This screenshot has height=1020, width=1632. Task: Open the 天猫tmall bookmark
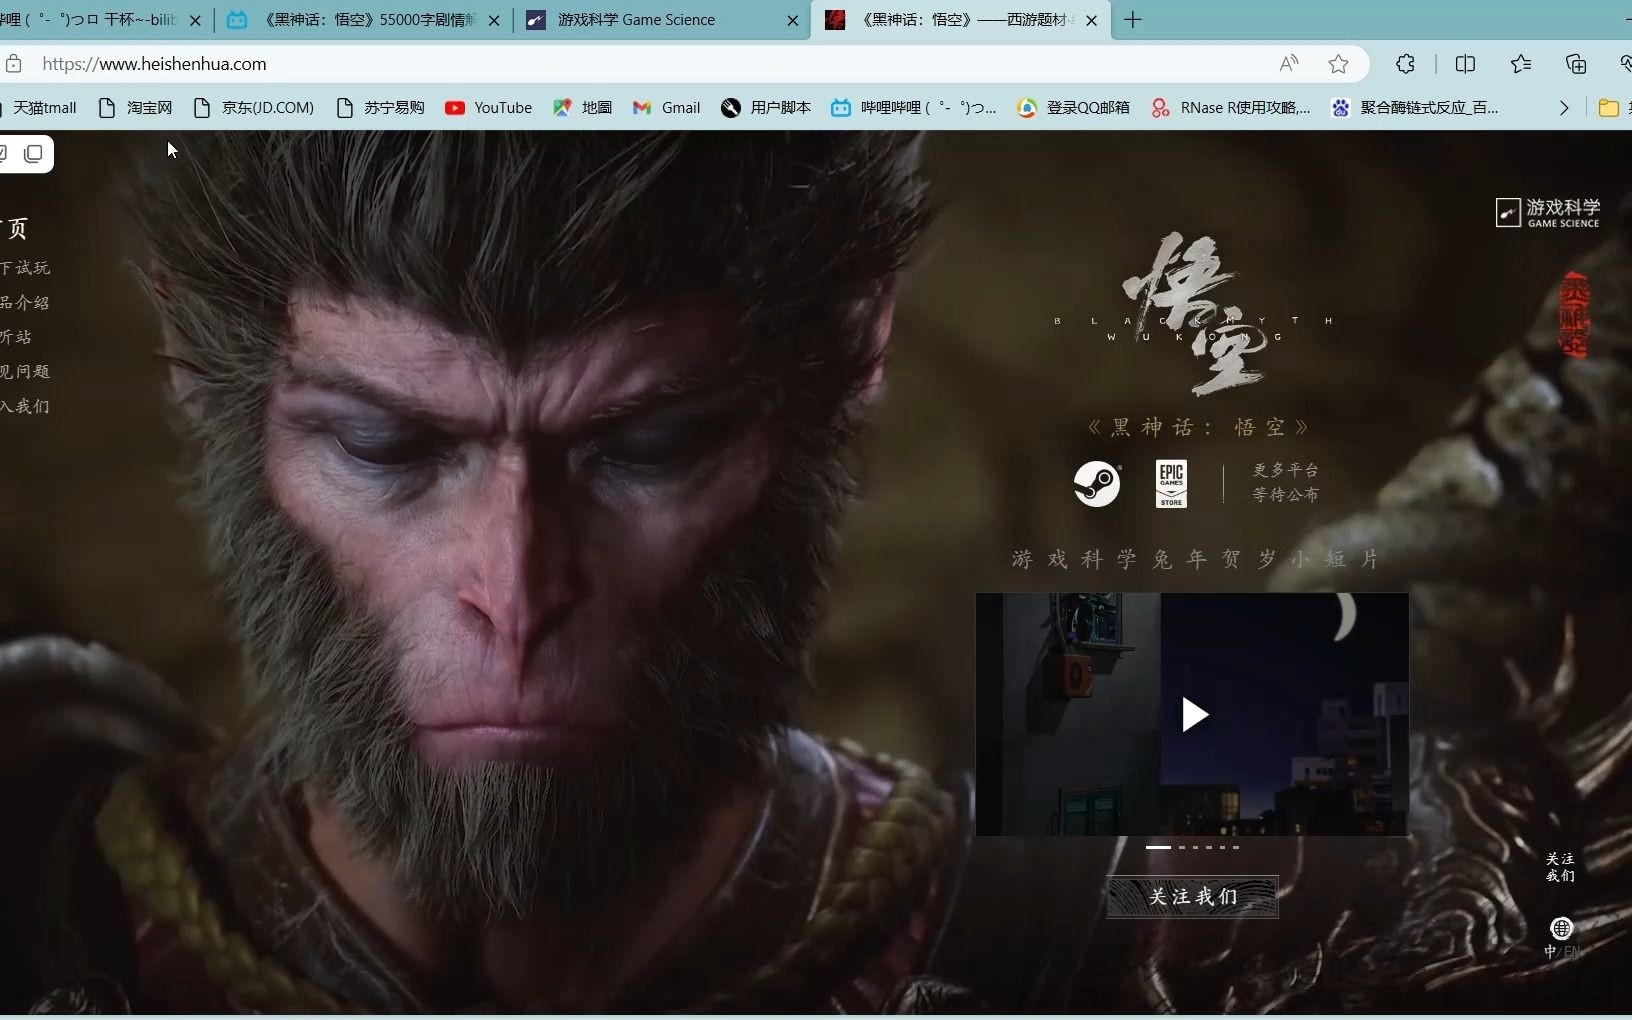point(40,108)
